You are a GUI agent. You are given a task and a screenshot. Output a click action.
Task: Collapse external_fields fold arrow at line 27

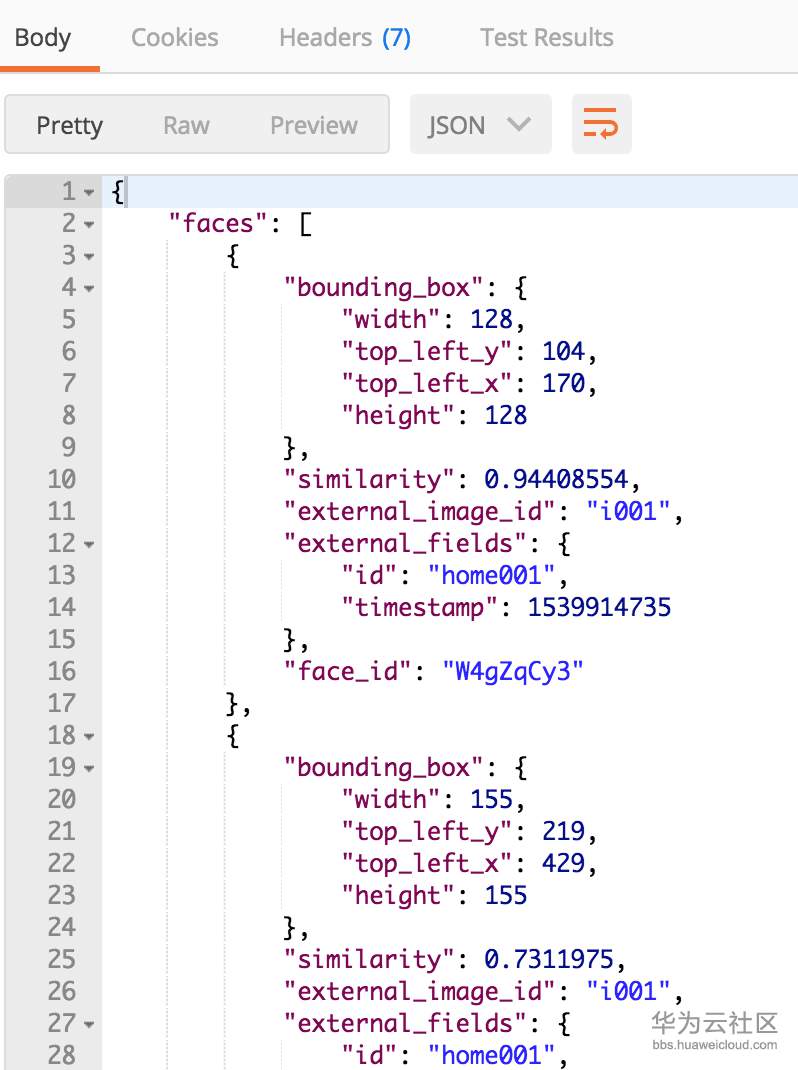point(89,1024)
